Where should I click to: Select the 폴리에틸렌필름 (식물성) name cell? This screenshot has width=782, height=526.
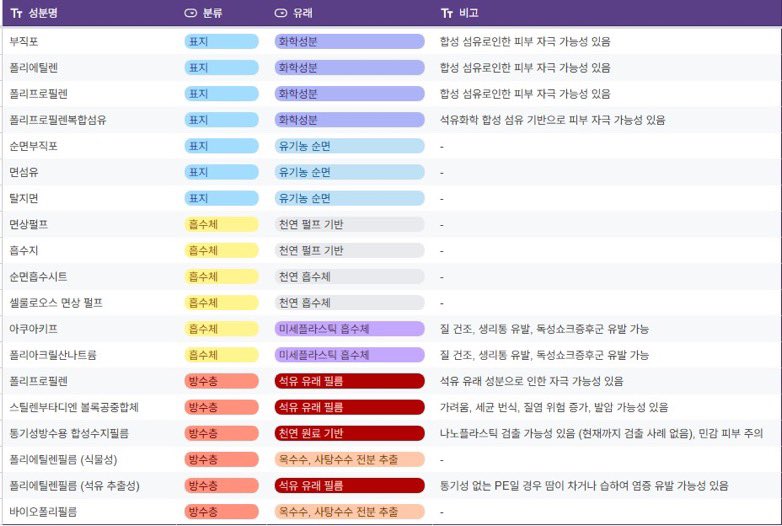pyautogui.click(x=61, y=459)
